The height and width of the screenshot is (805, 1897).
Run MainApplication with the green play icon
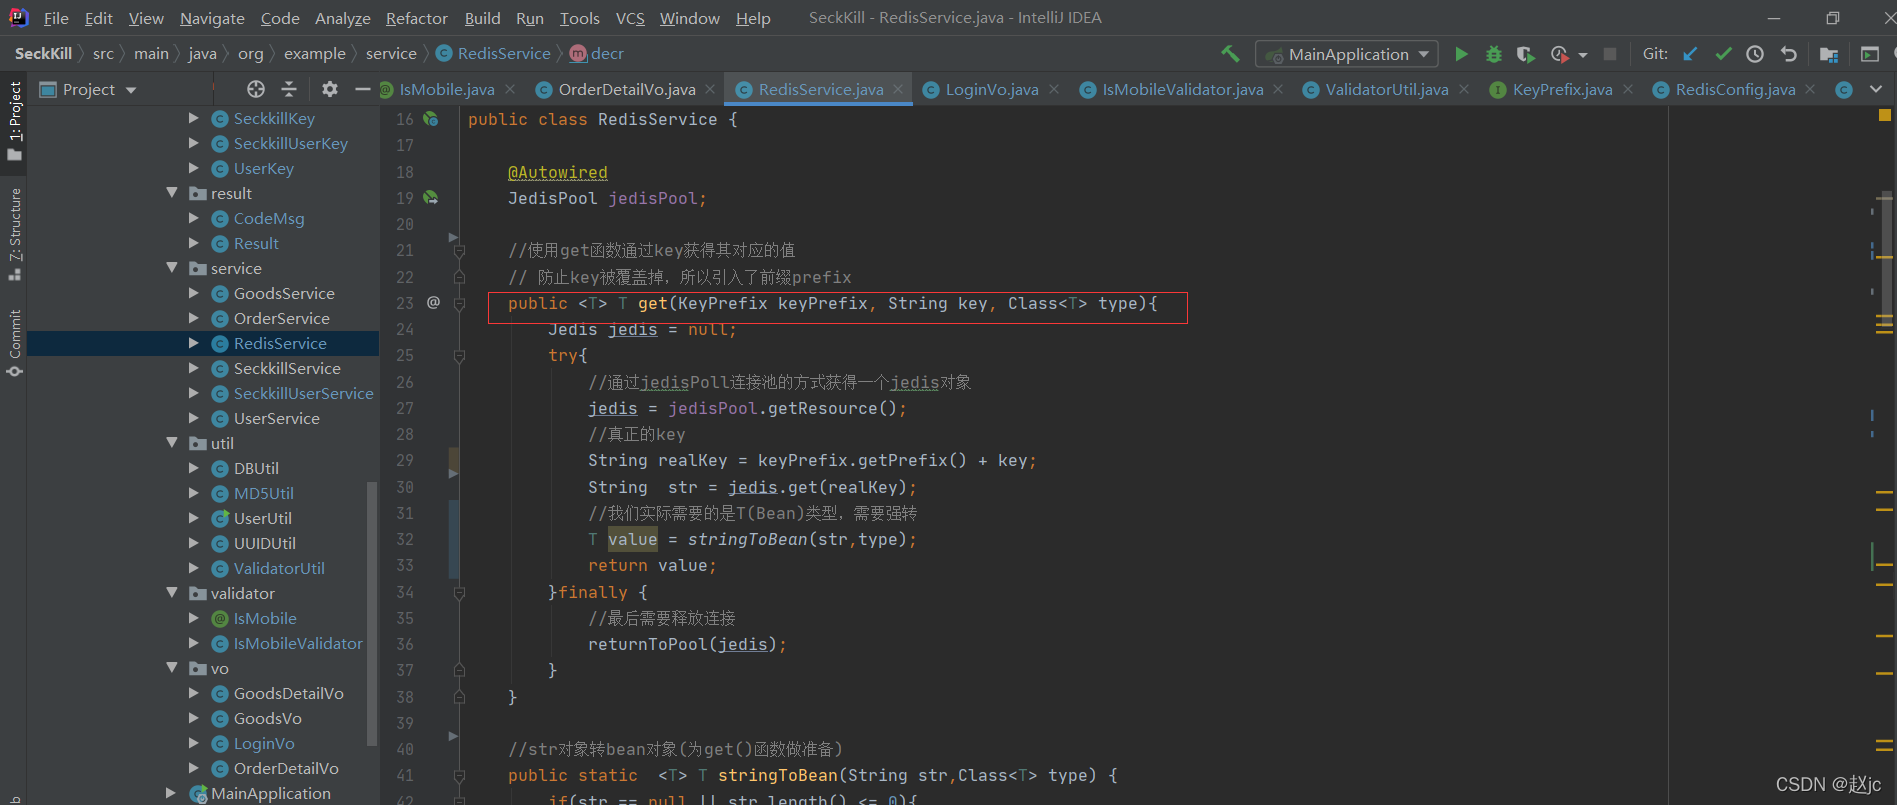[x=1461, y=54]
